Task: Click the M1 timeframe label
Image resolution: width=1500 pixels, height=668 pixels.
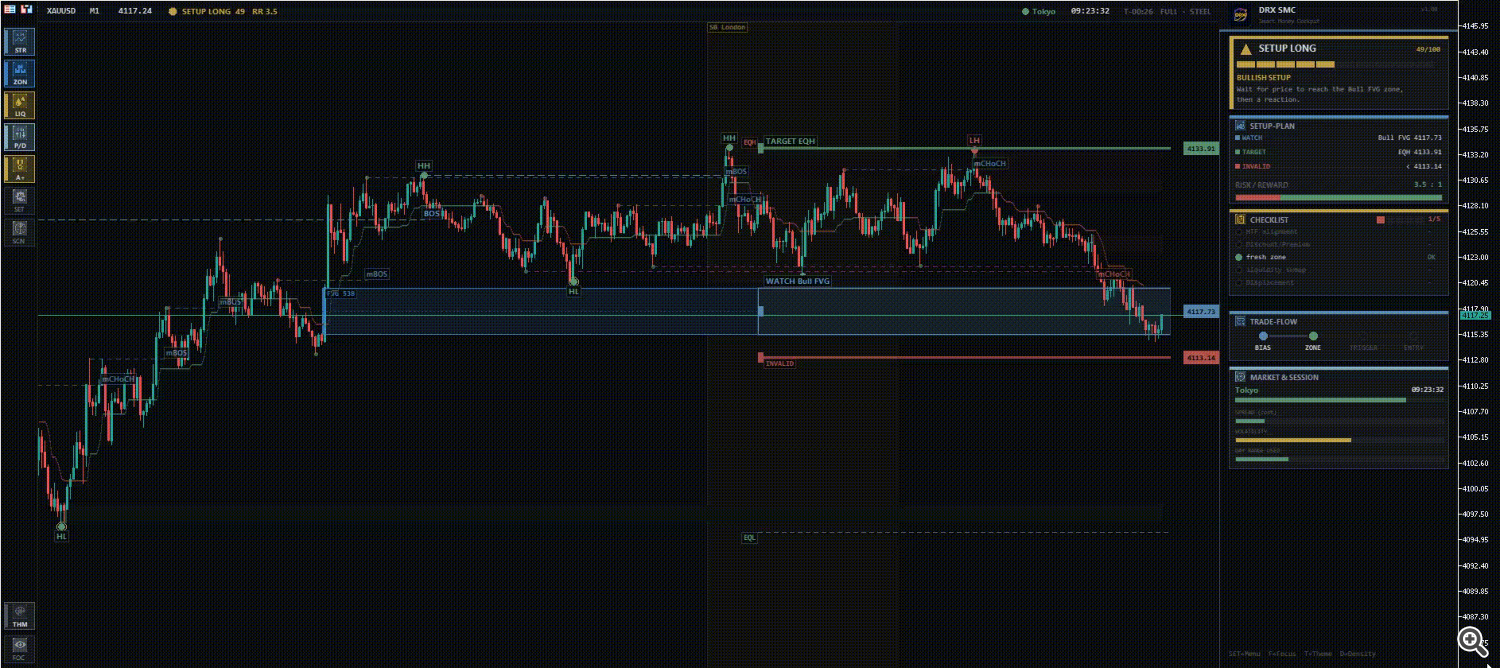Action: (x=94, y=11)
